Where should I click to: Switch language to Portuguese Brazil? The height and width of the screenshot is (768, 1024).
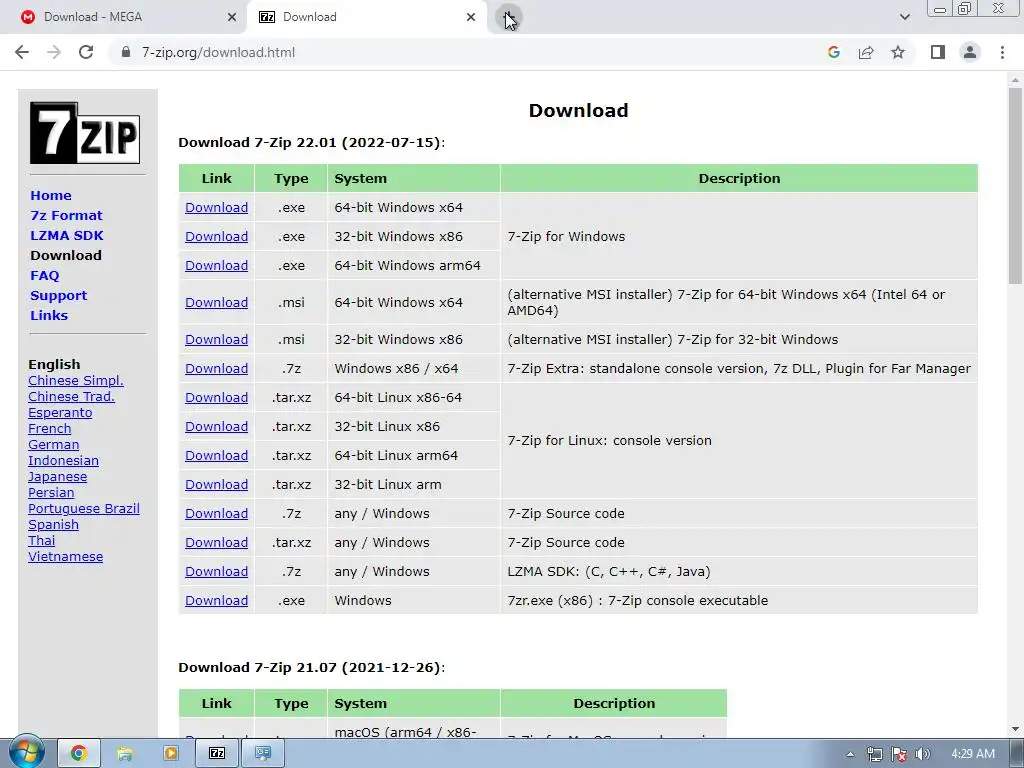pyautogui.click(x=84, y=509)
